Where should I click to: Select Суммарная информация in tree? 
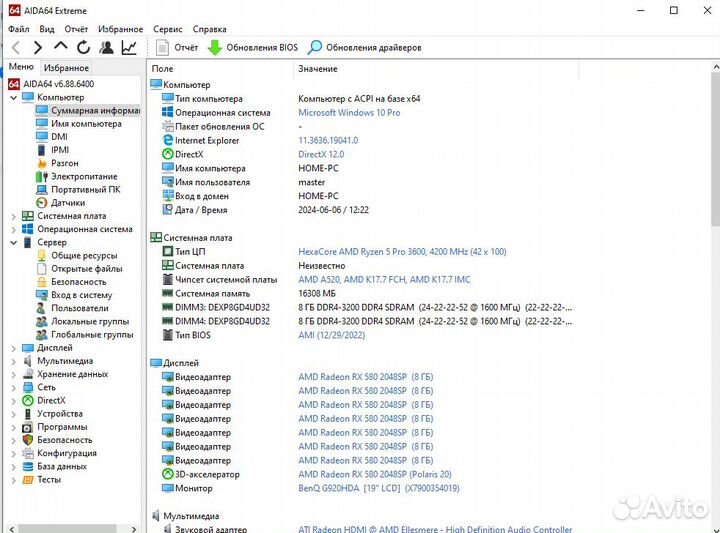pos(88,111)
